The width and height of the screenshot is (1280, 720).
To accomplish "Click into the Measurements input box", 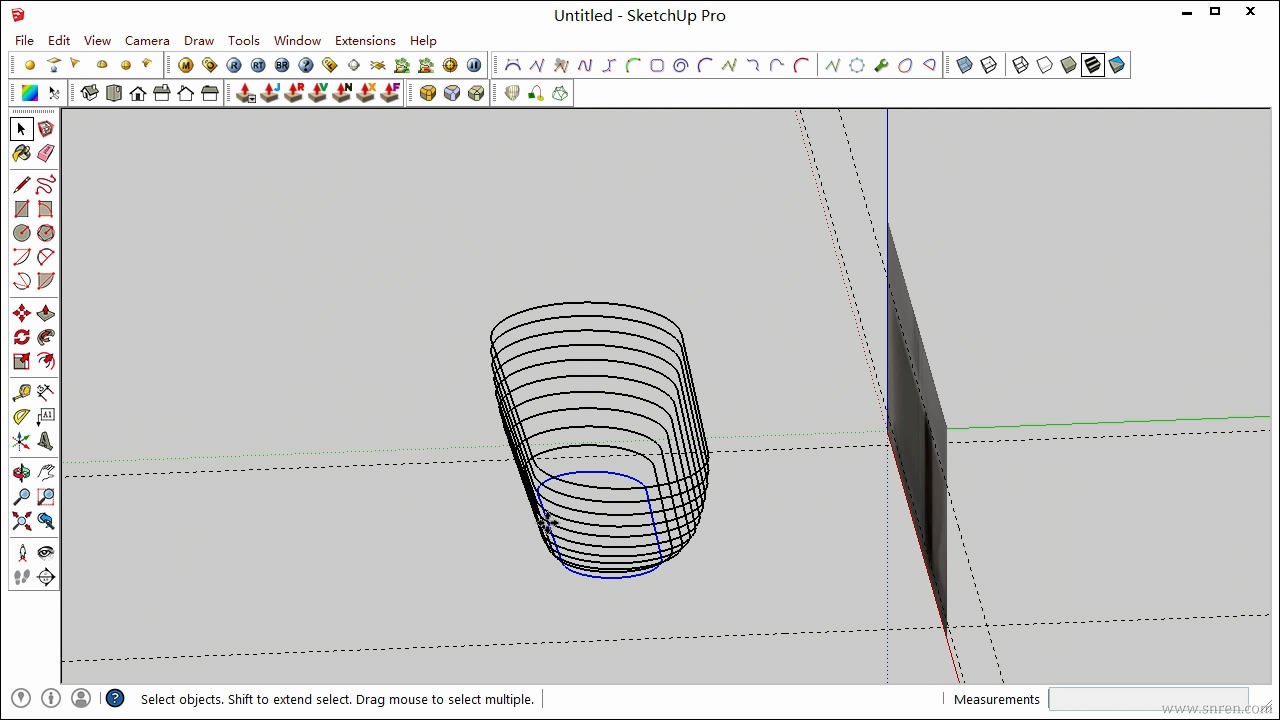I will (x=1148, y=699).
